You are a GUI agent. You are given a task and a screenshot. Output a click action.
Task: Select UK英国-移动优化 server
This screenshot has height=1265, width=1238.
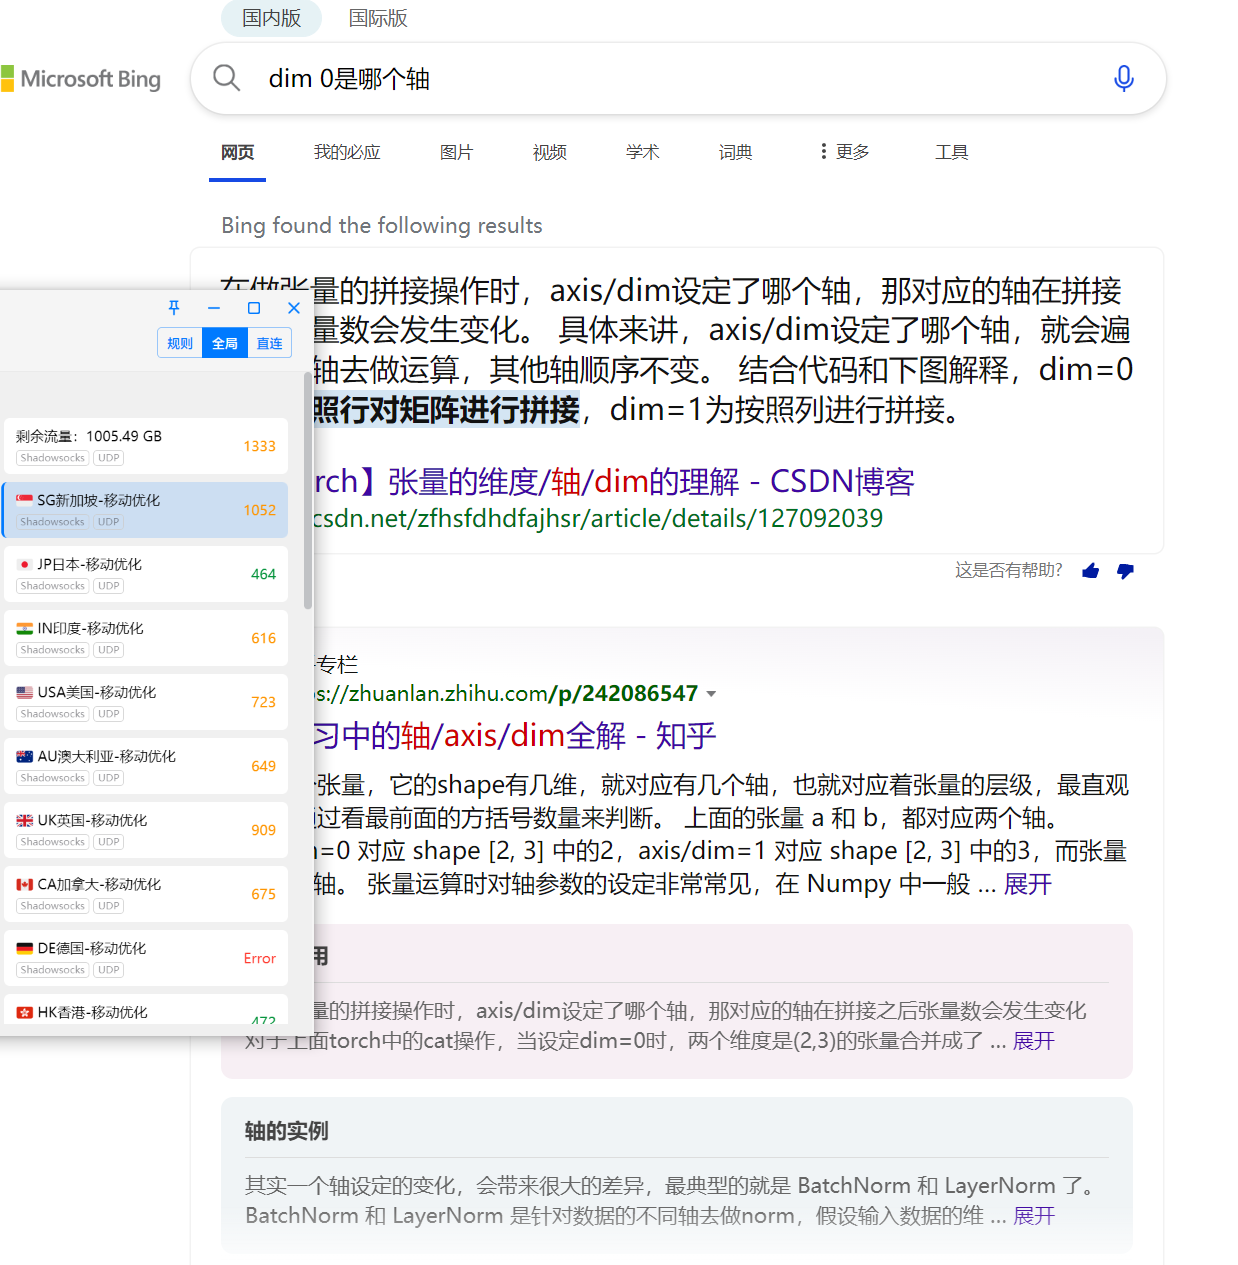(x=146, y=830)
